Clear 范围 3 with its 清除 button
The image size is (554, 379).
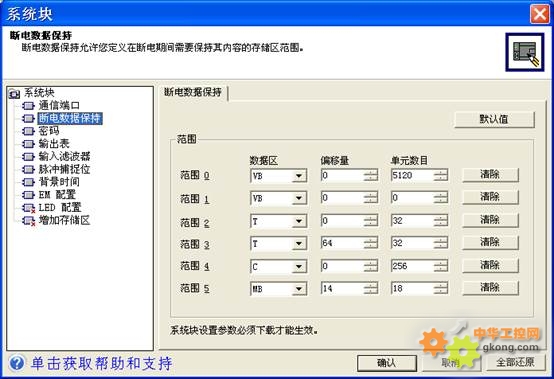[x=490, y=242]
